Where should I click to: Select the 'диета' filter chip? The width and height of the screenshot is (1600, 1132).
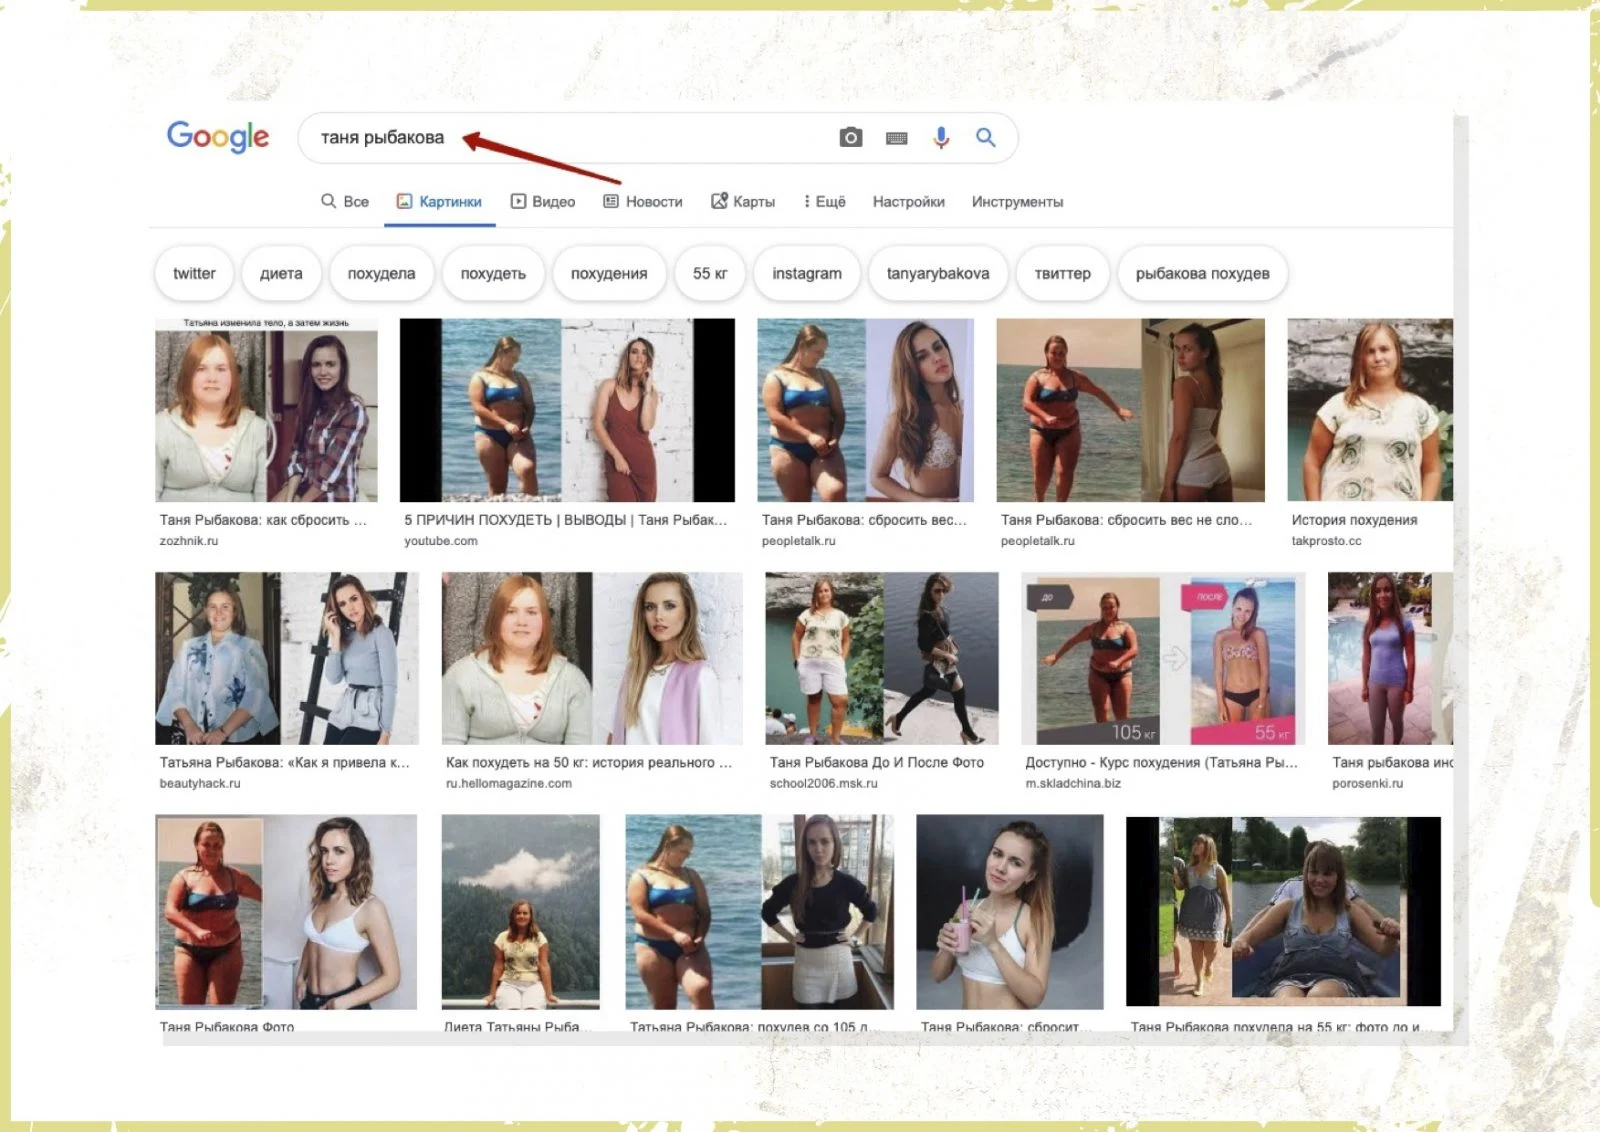(x=281, y=274)
